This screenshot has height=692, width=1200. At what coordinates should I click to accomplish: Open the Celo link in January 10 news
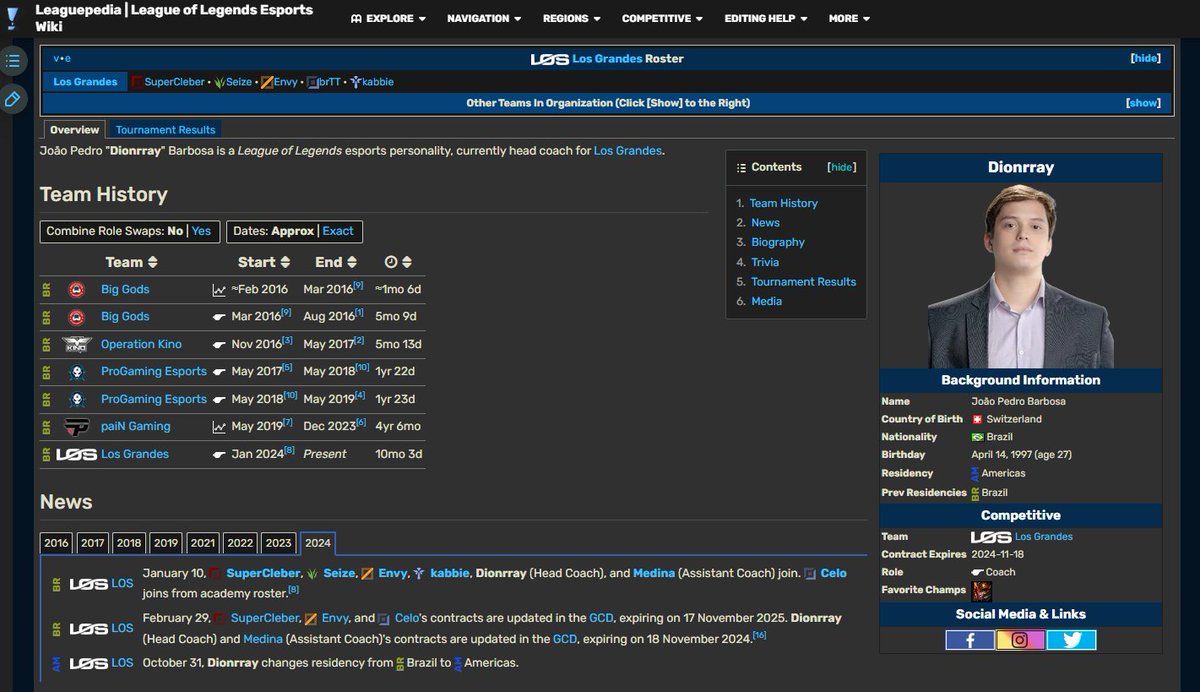[834, 573]
